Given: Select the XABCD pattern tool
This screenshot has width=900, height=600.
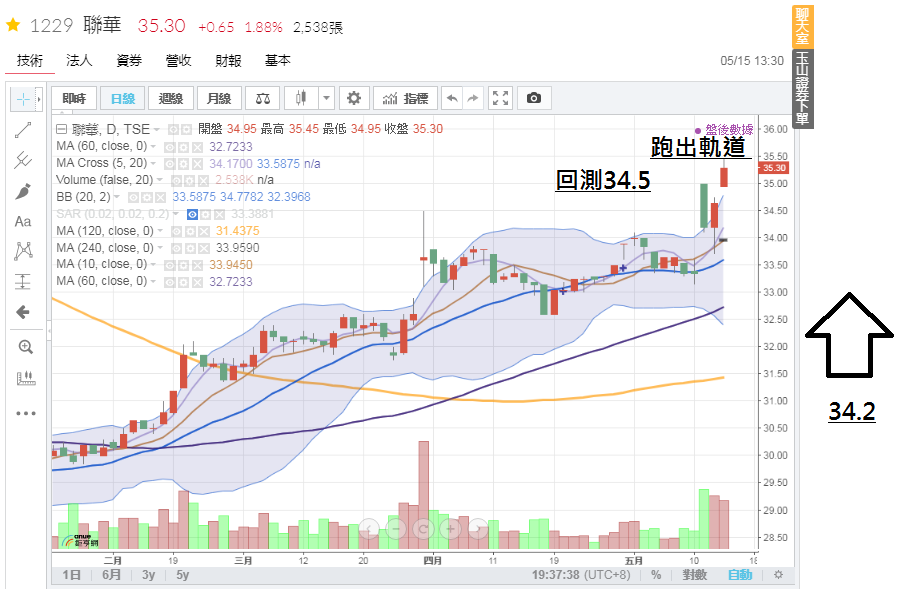Looking at the screenshot, I should click(x=24, y=251).
